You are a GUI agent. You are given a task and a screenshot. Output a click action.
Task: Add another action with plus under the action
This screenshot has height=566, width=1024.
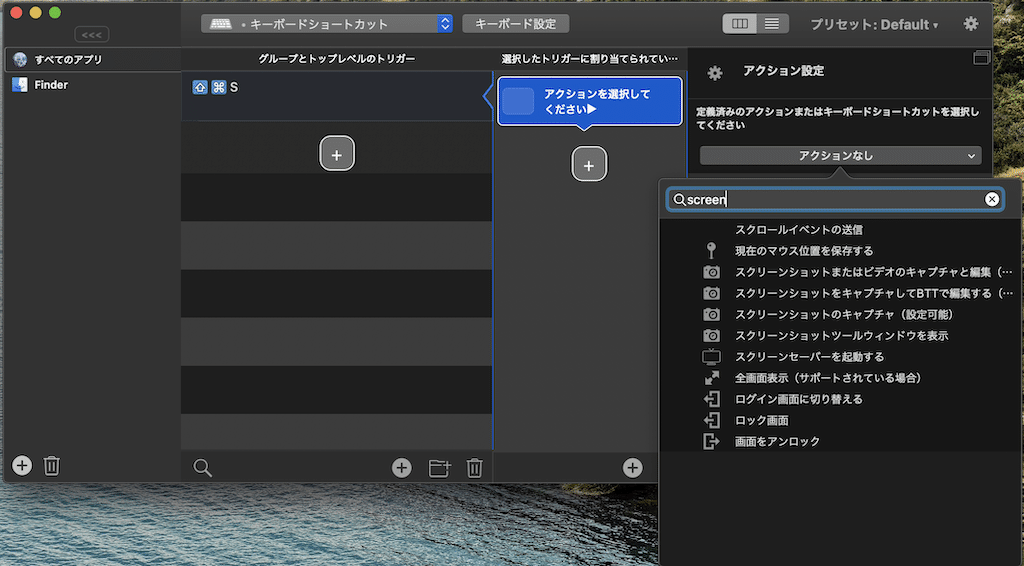[589, 164]
